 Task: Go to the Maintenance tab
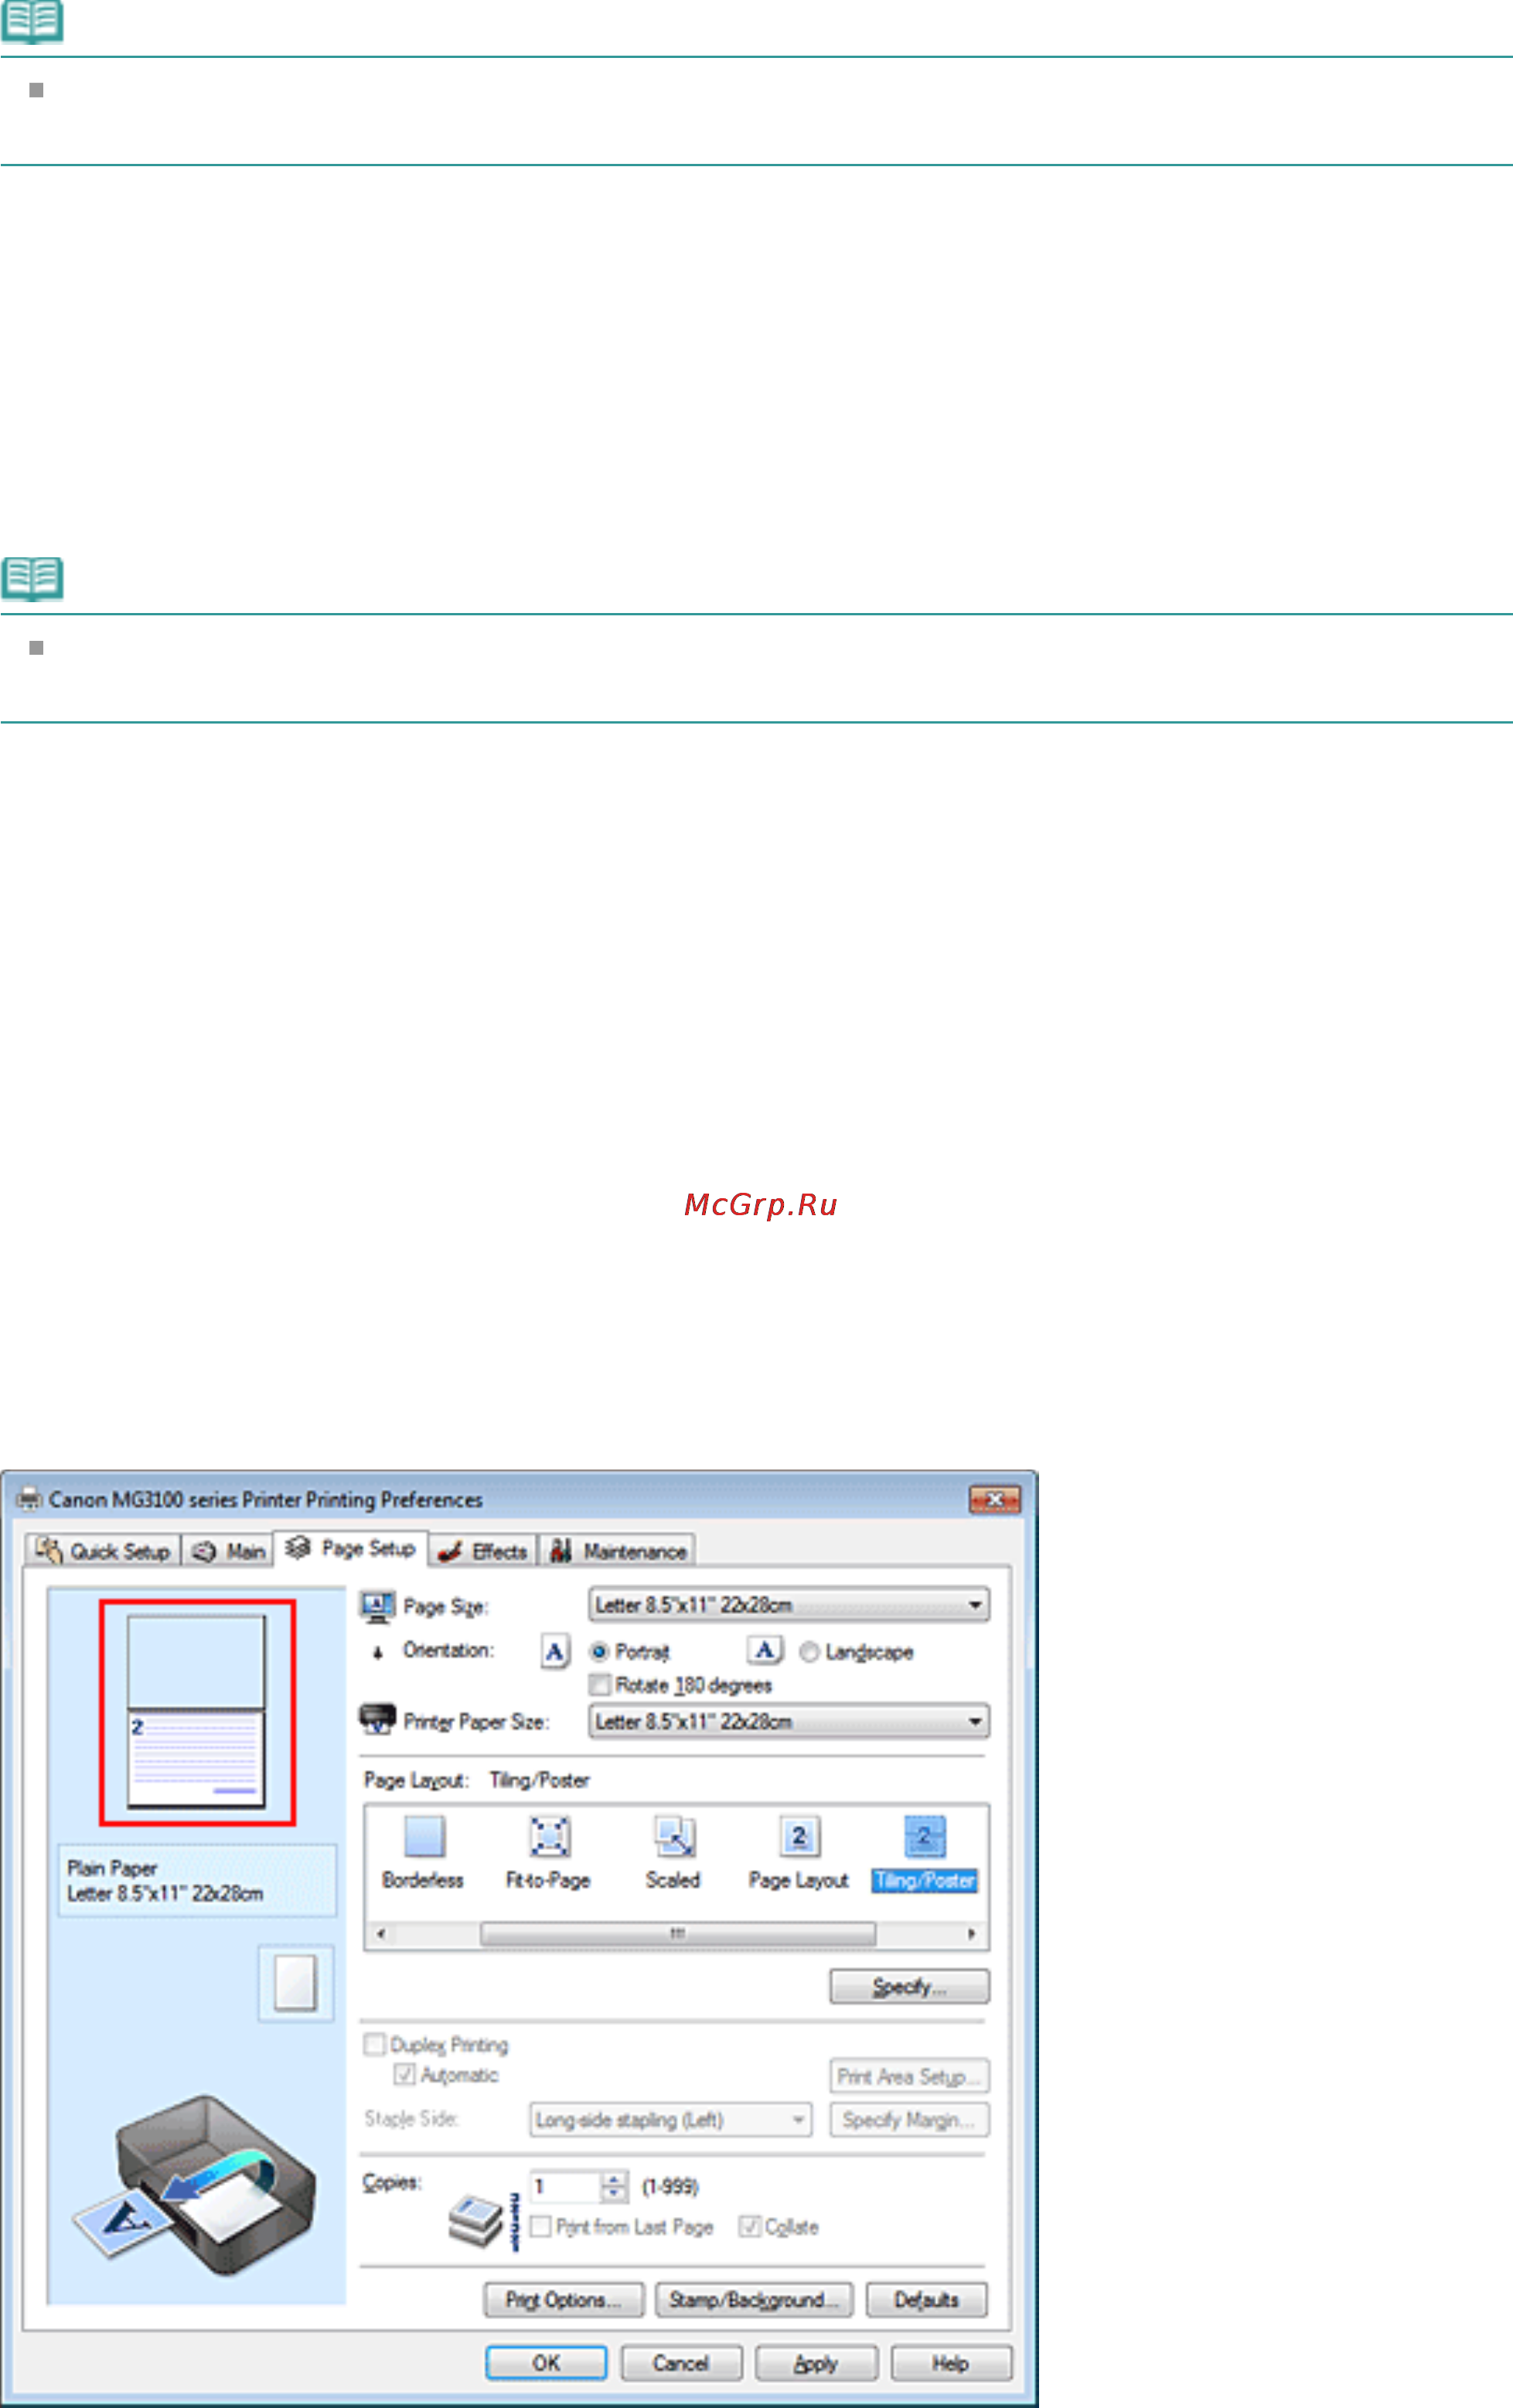[618, 1551]
